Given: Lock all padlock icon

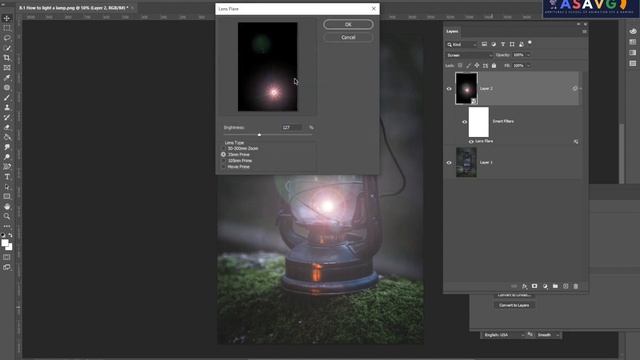Looking at the screenshot, I should pos(494,65).
